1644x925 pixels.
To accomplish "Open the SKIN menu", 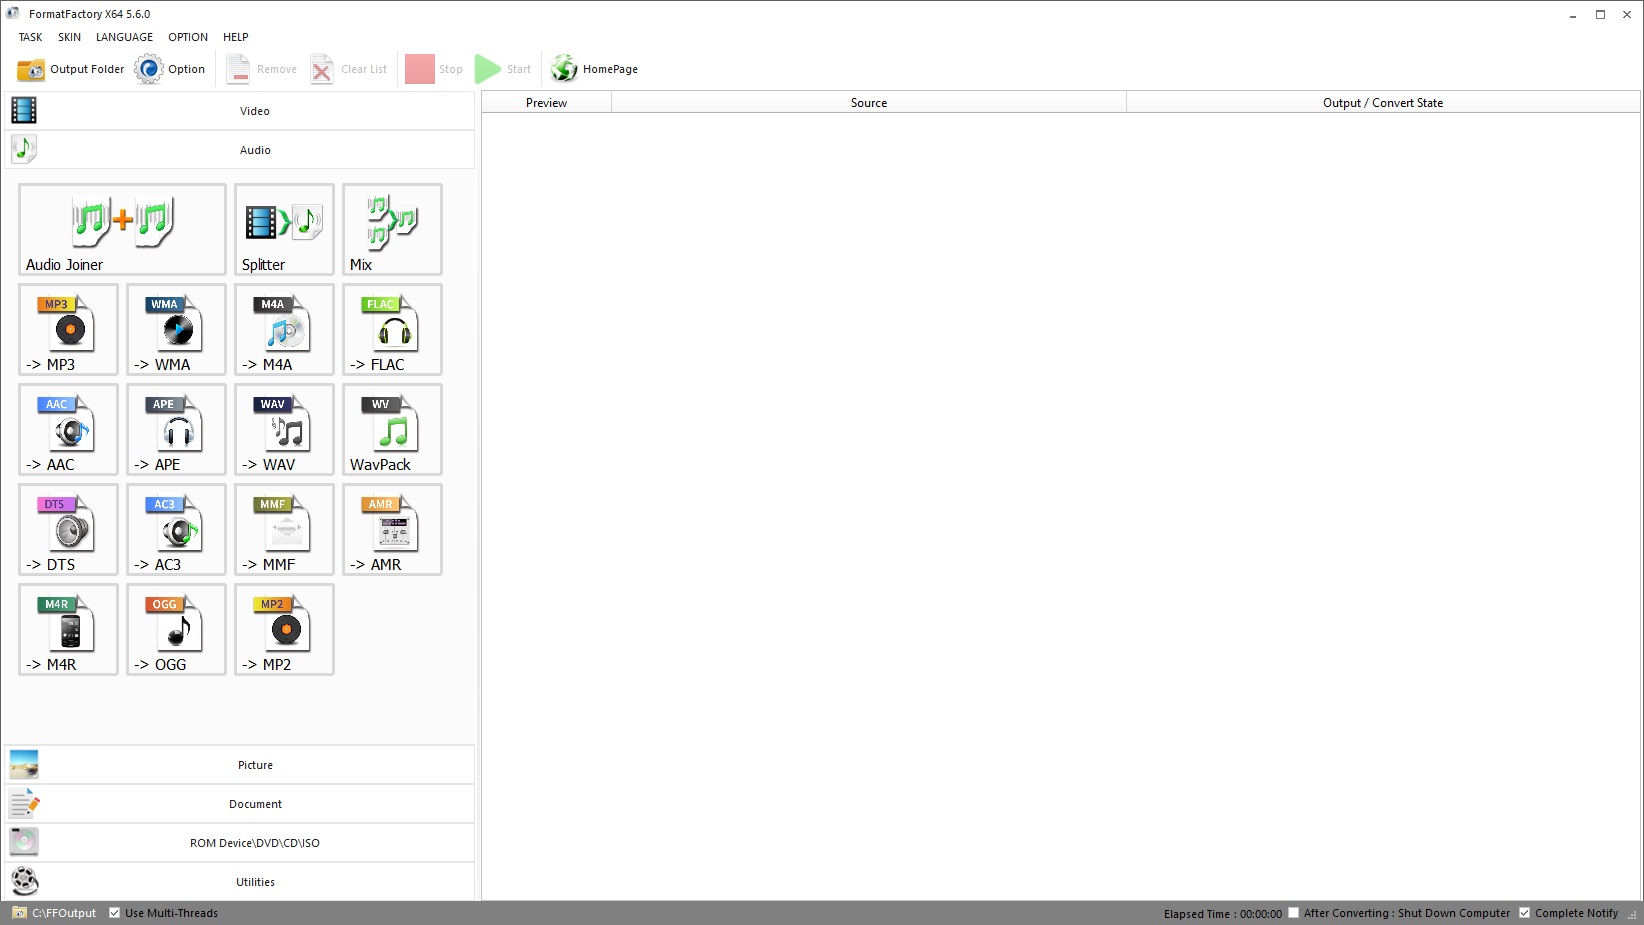I will coord(70,37).
